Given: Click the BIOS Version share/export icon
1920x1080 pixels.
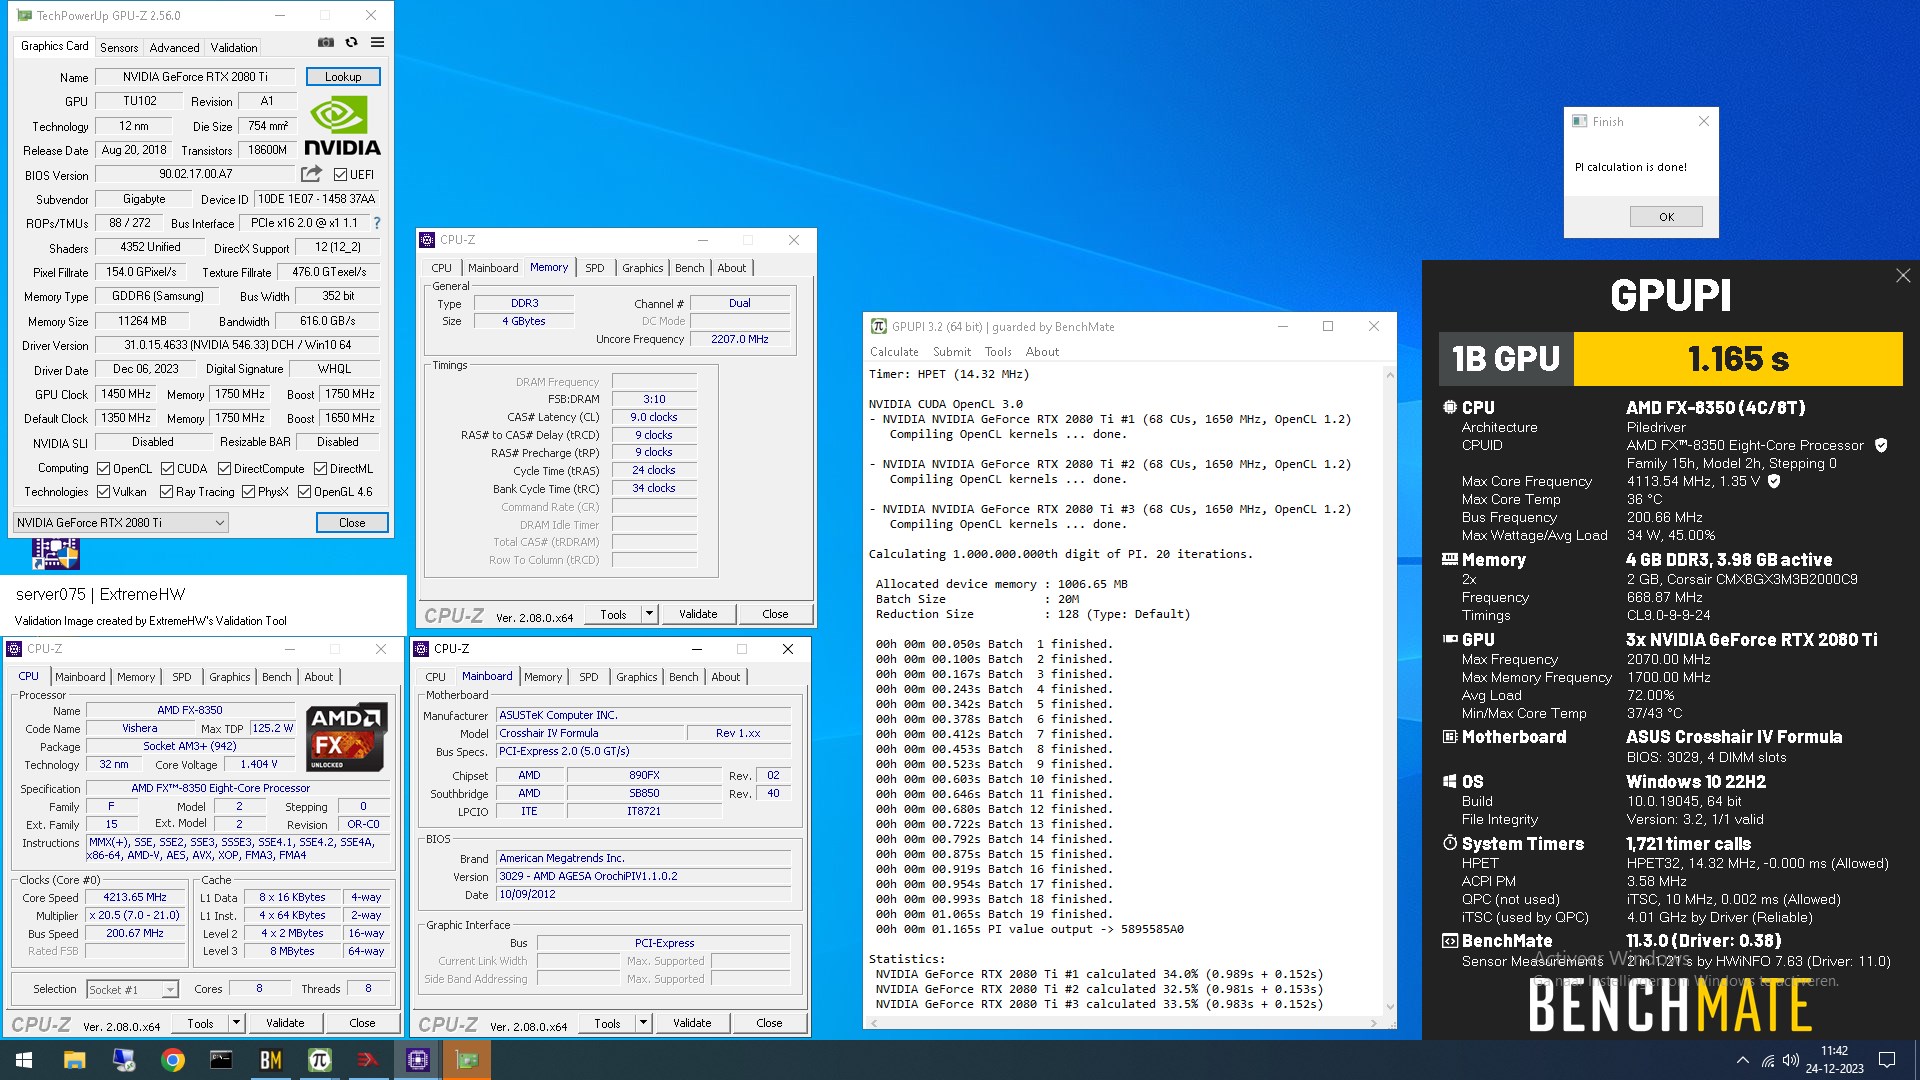Looking at the screenshot, I should click(311, 174).
